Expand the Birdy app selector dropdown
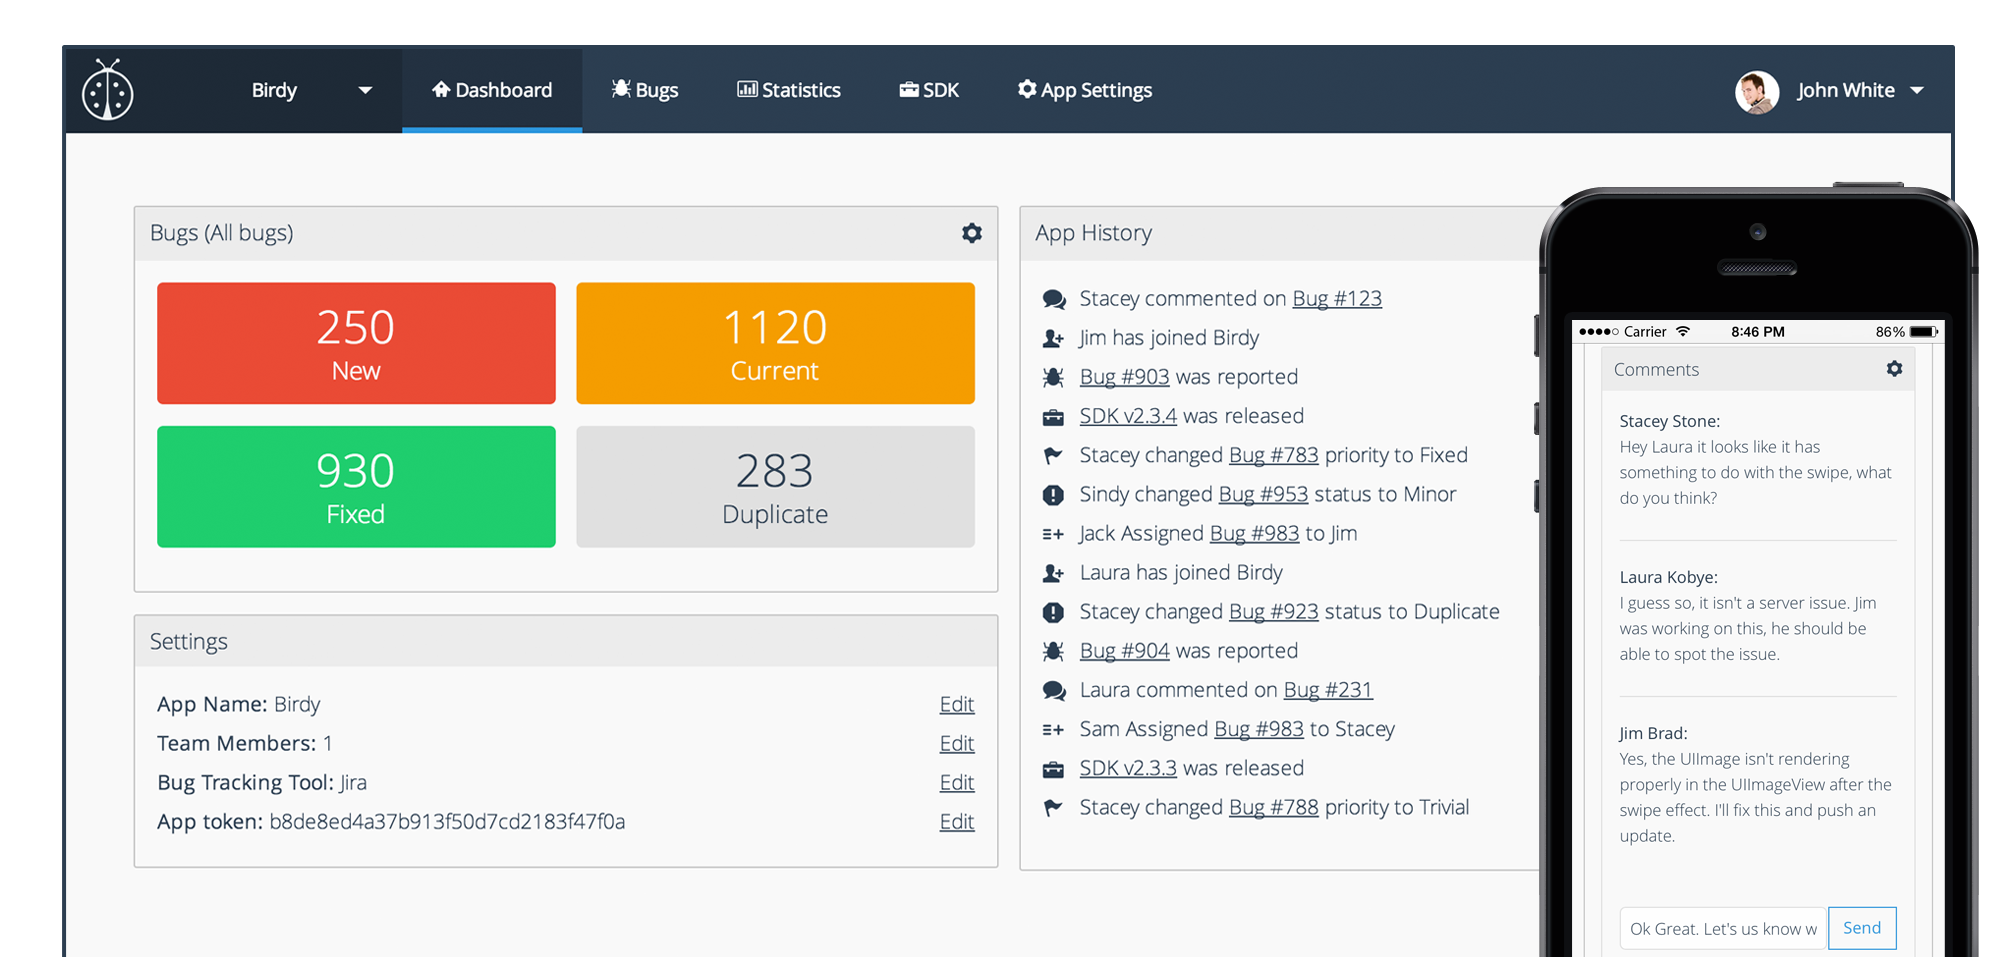This screenshot has height=957, width=2000. 365,91
